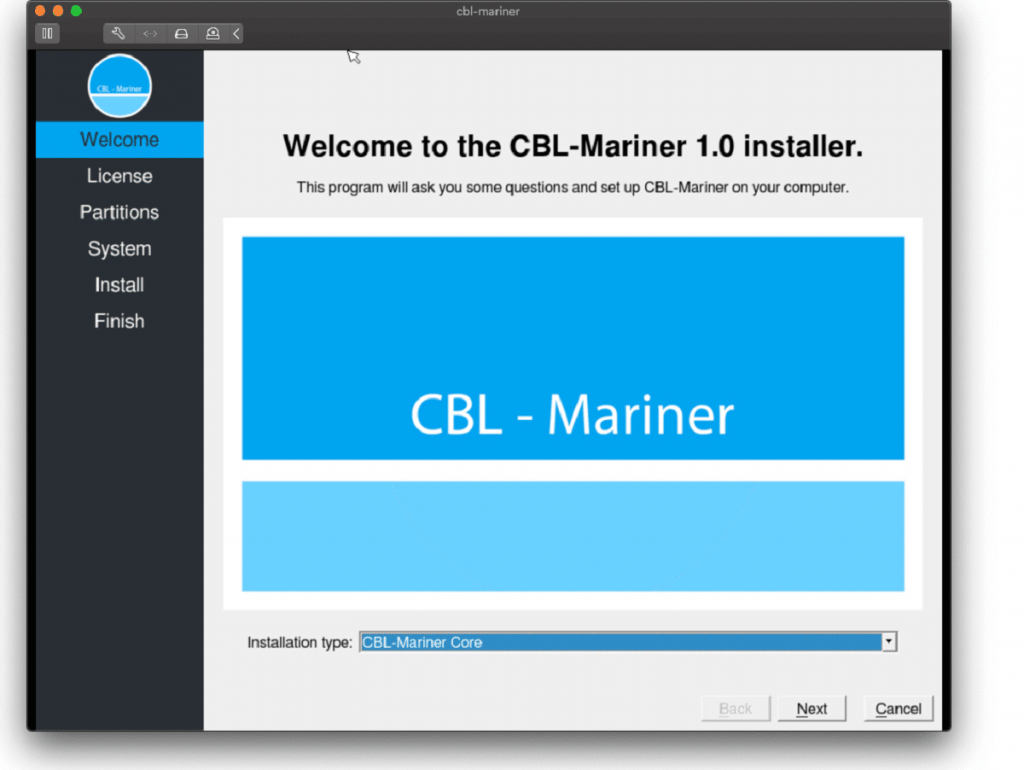Open the System step
Viewport: 1024px width, 770px height.
(x=119, y=248)
